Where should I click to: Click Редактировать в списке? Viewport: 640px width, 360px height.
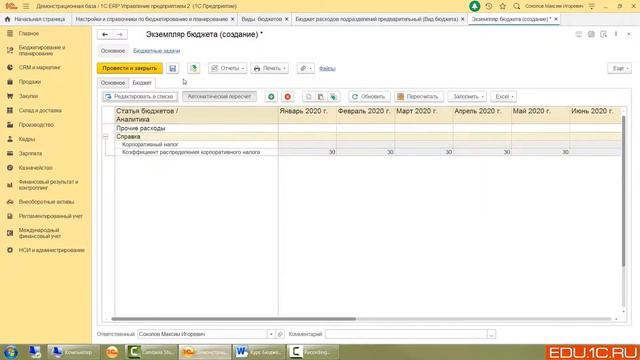pos(140,97)
